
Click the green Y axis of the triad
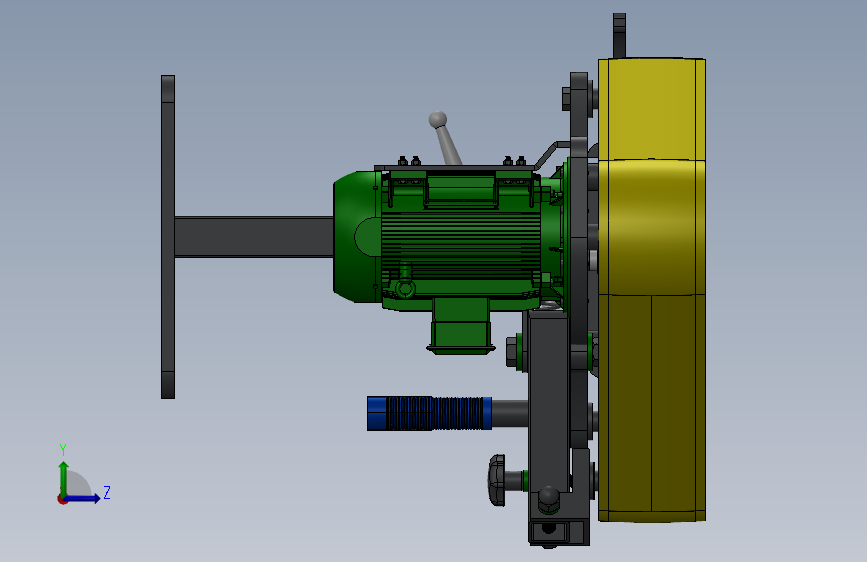pyautogui.click(x=64, y=478)
